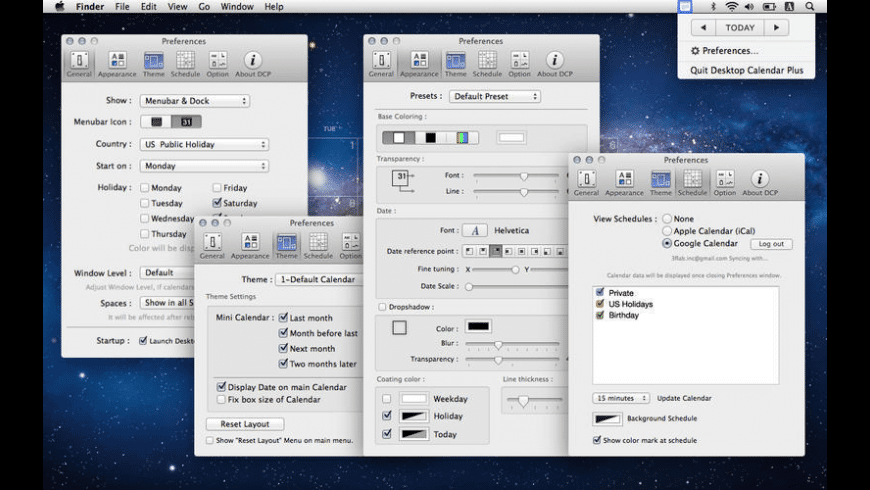Click the Font picker 'A' icon button

coord(477,231)
